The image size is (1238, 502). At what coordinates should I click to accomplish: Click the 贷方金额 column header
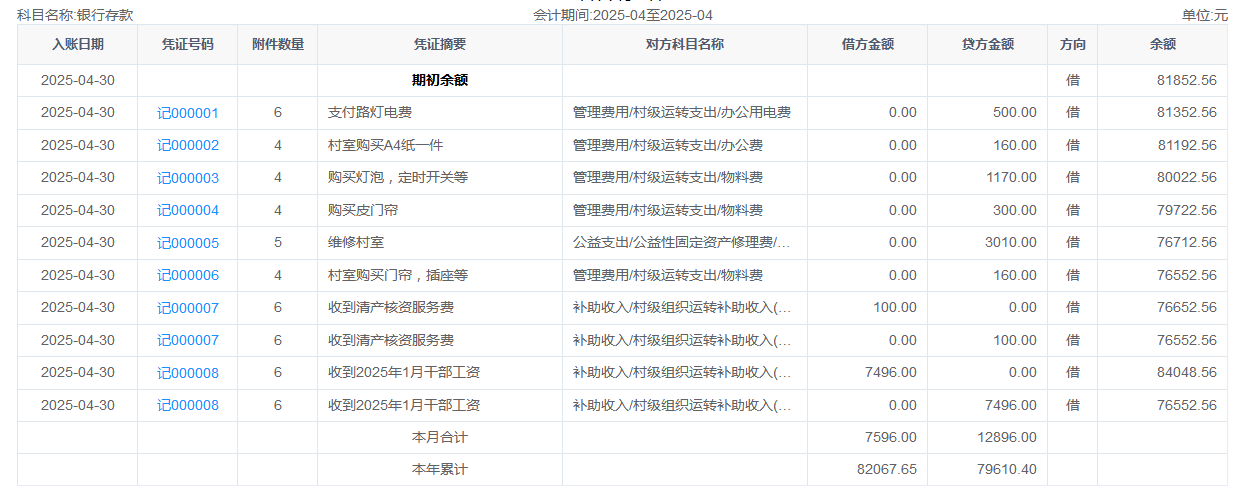click(x=987, y=44)
